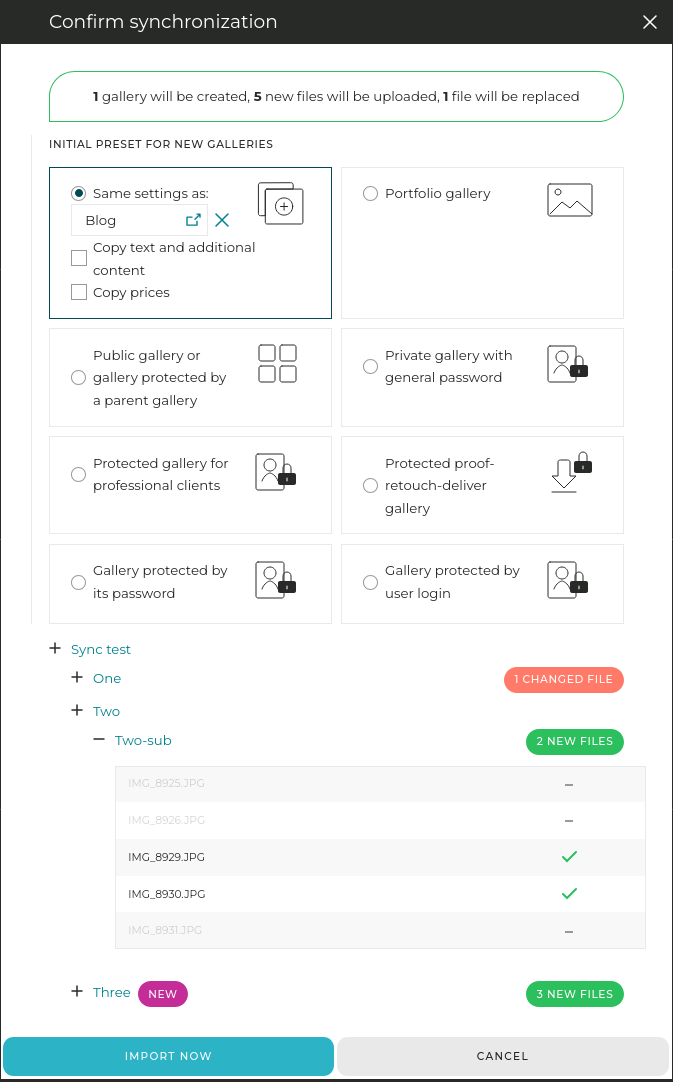The height and width of the screenshot is (1082, 673).
Task: Toggle the IMG_8929.JPG green checkmark
Action: click(569, 857)
